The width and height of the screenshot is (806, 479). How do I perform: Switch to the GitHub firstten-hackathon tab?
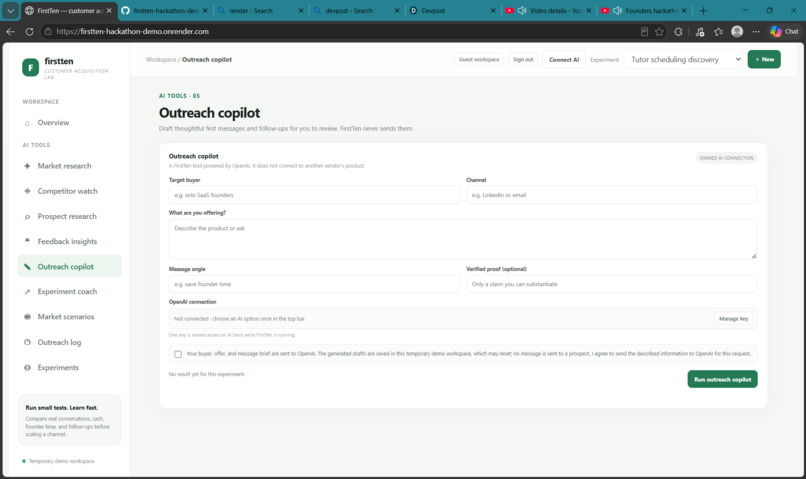point(164,10)
